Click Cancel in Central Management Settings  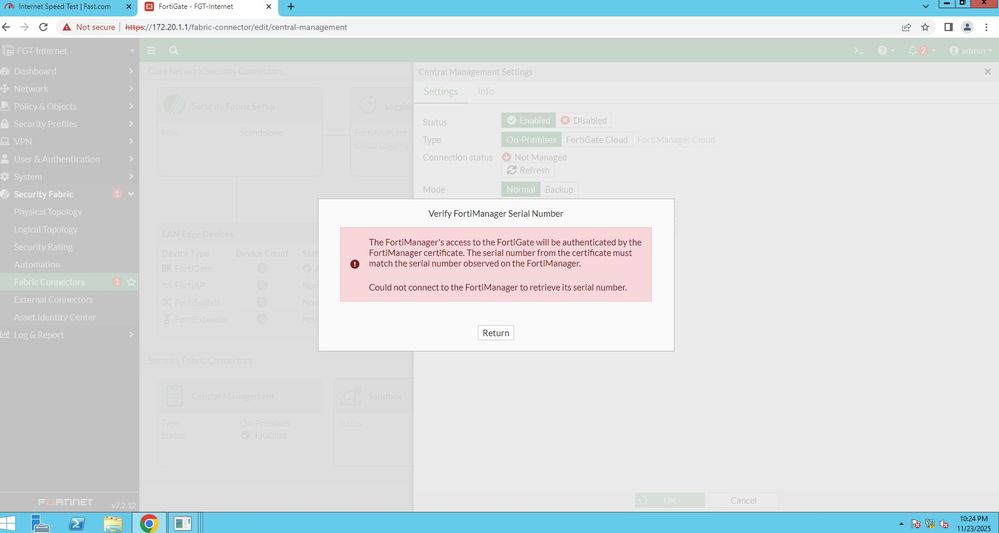pyautogui.click(x=743, y=500)
